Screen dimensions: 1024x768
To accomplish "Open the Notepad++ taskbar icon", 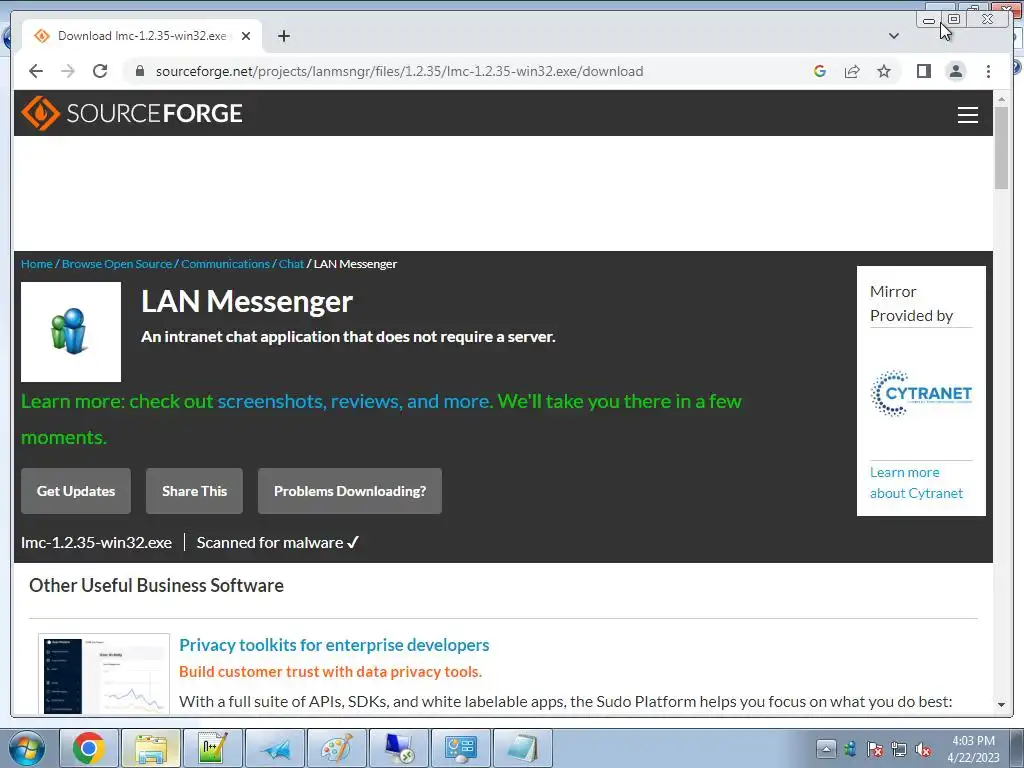I will (x=213, y=748).
